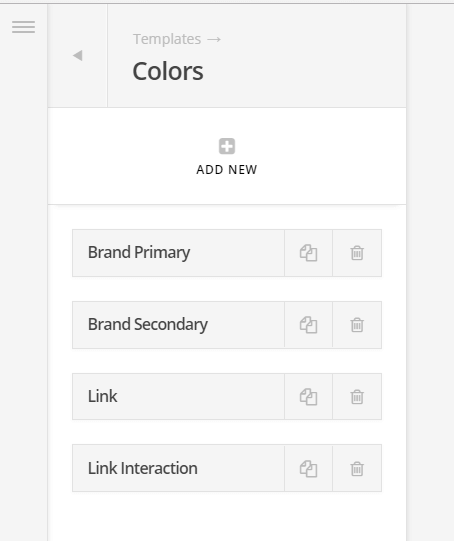
Task: Open the Link Interaction color template
Action: (178, 468)
